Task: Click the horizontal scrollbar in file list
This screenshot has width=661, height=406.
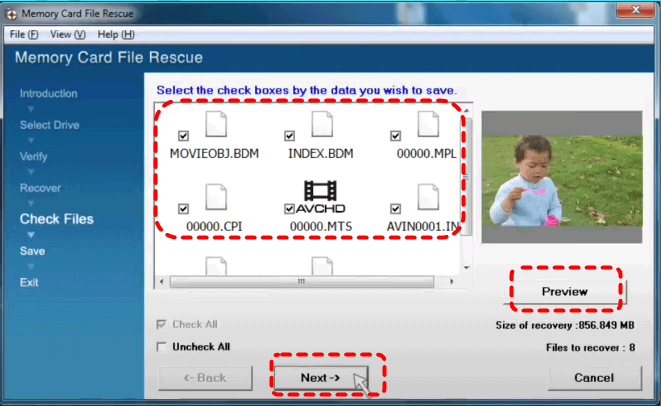Action: (300, 282)
